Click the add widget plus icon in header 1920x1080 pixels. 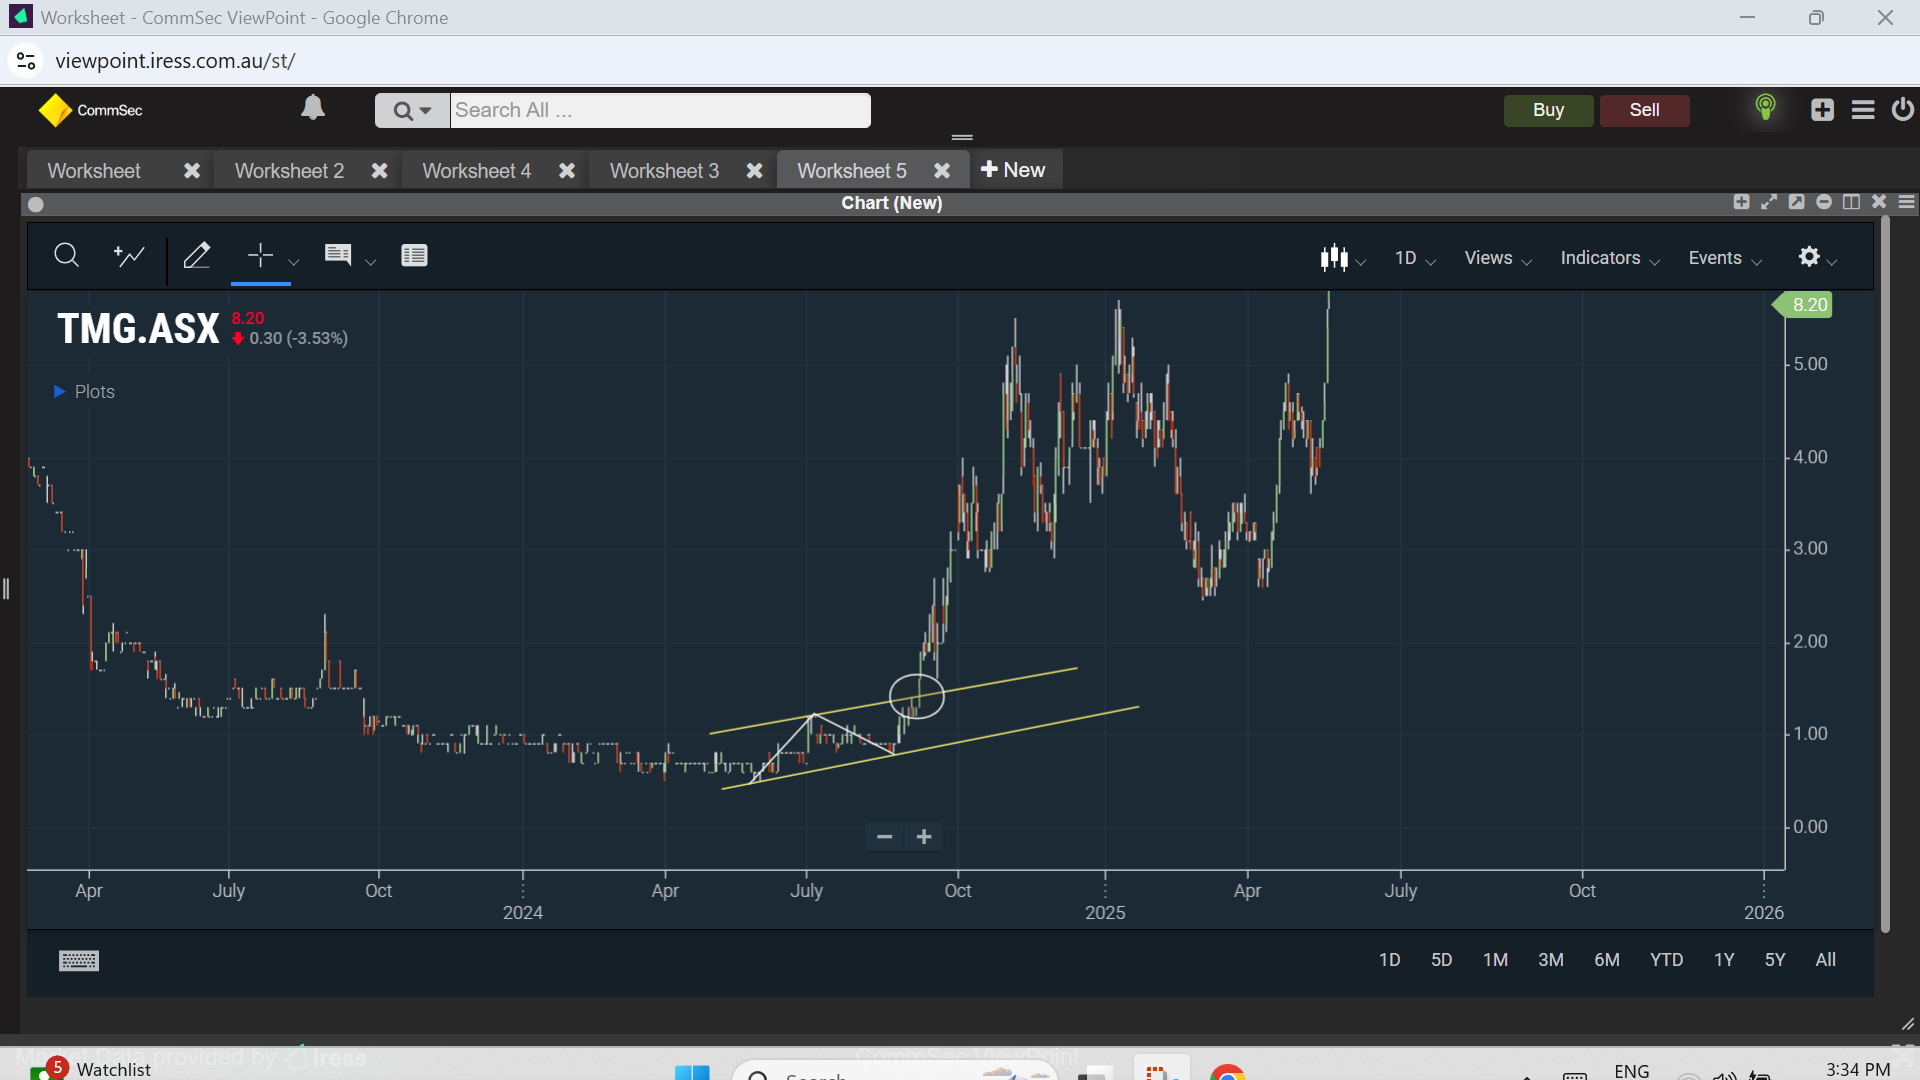pyautogui.click(x=1822, y=110)
